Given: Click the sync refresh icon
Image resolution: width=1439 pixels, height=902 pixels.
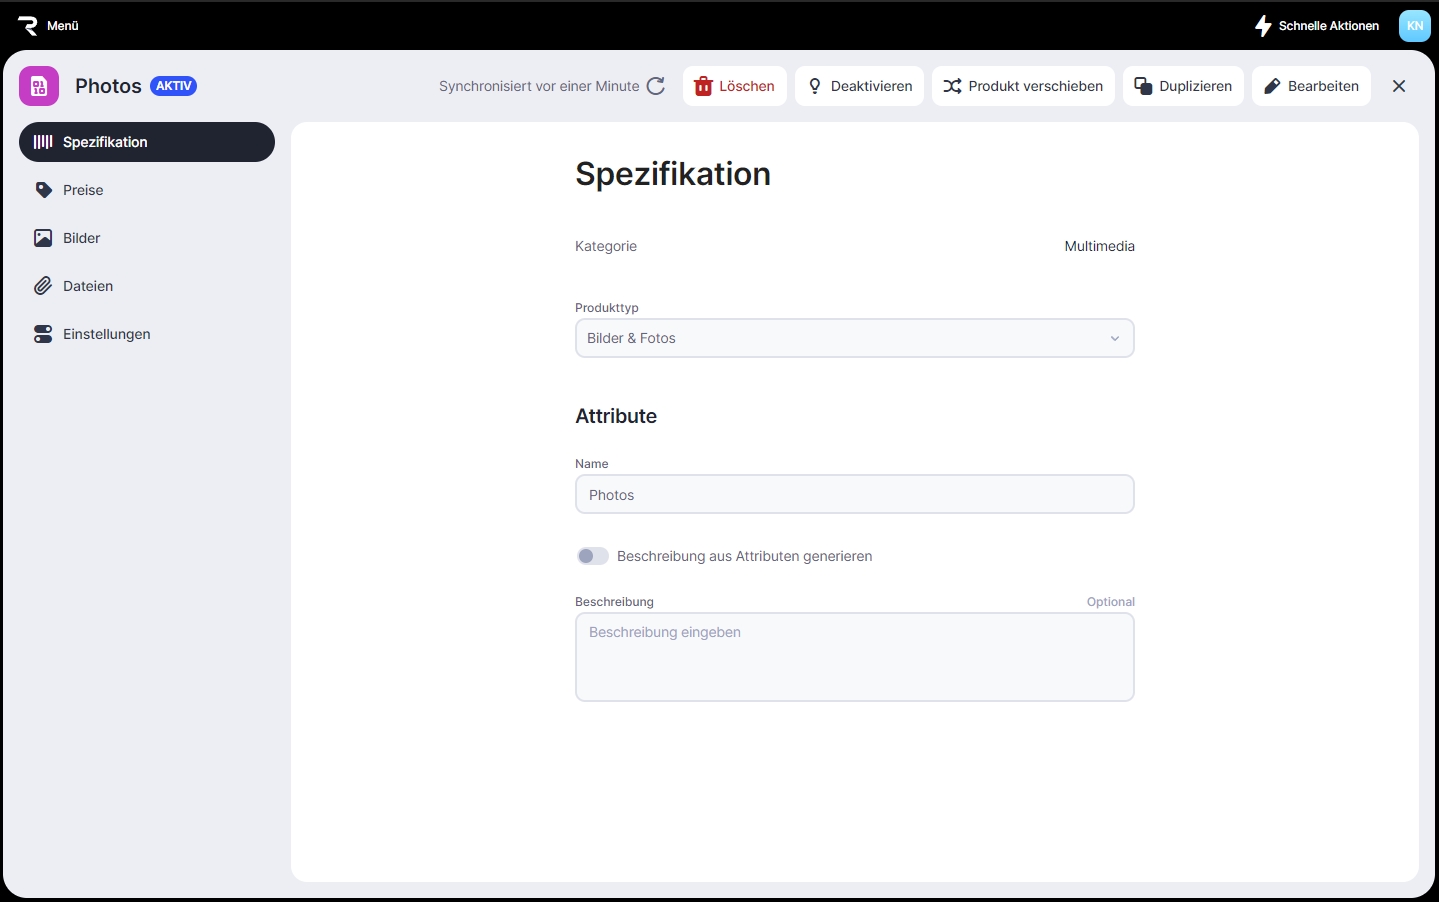Looking at the screenshot, I should pos(656,86).
